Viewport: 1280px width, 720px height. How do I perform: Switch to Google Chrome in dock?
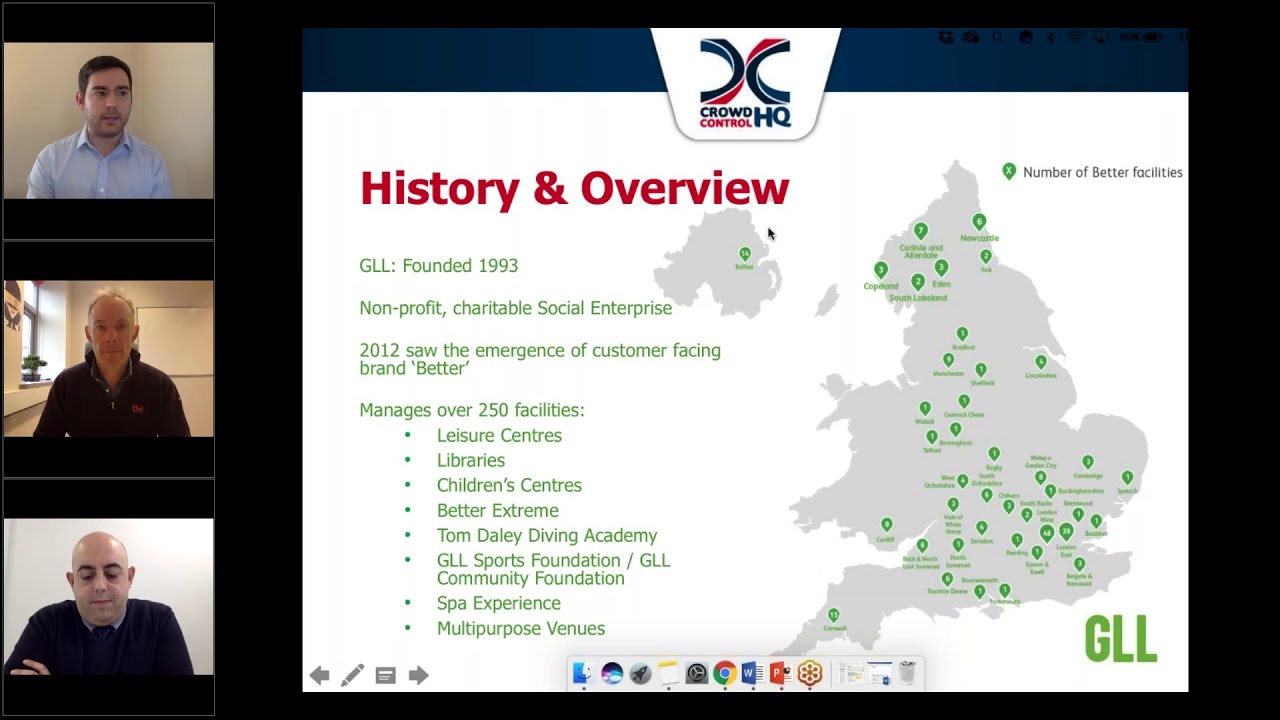click(x=725, y=674)
